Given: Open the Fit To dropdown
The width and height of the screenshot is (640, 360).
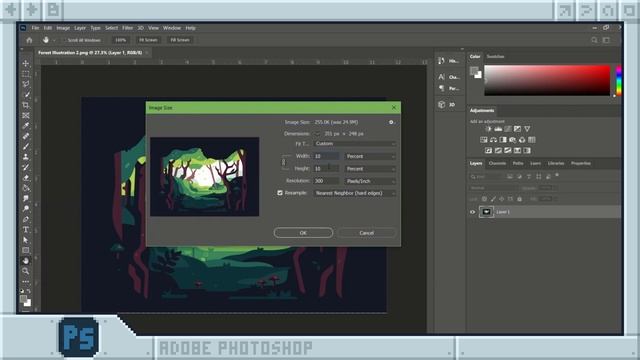Looking at the screenshot, I should (x=355, y=144).
